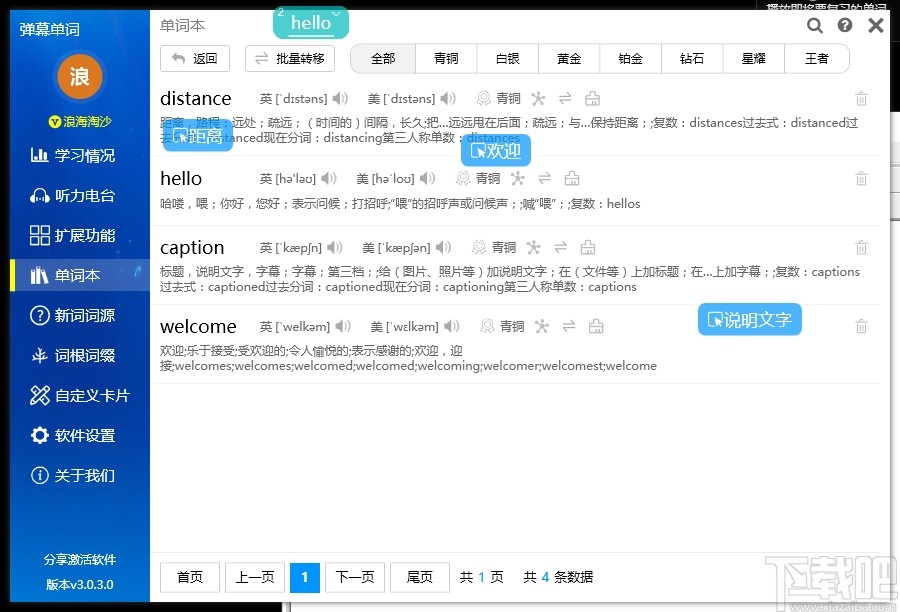
Task: Go to 尾页 last page
Action: tap(419, 577)
